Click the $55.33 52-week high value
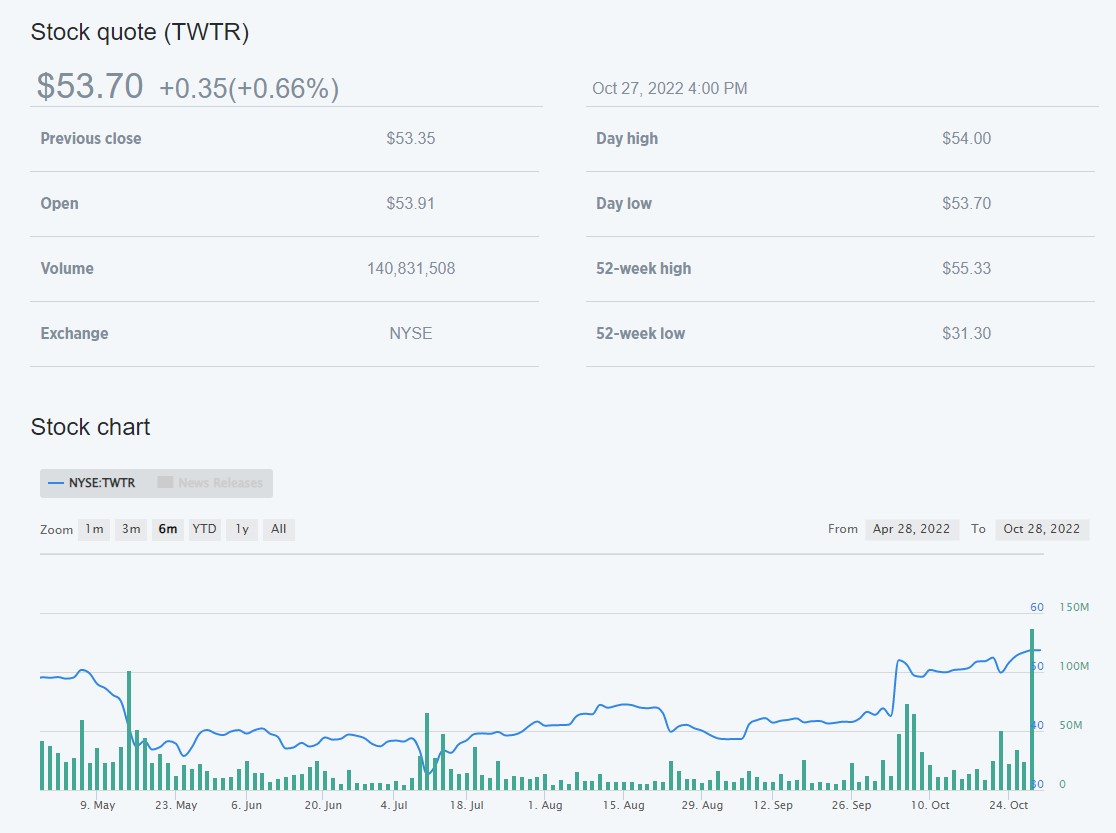Image resolution: width=1116 pixels, height=833 pixels. 967,268
